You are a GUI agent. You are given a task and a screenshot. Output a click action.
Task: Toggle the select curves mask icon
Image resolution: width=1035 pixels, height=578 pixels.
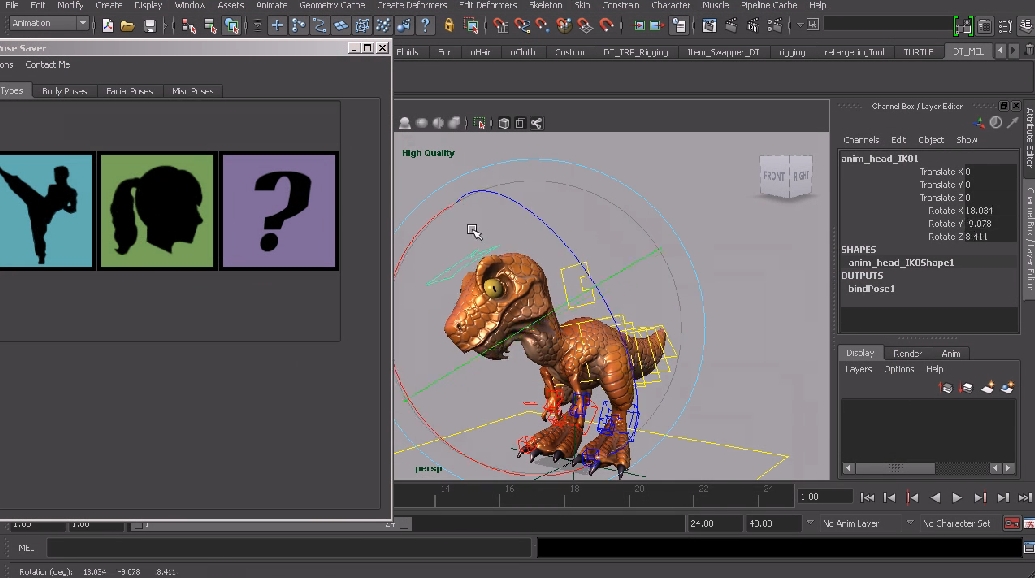pyautogui.click(x=319, y=26)
